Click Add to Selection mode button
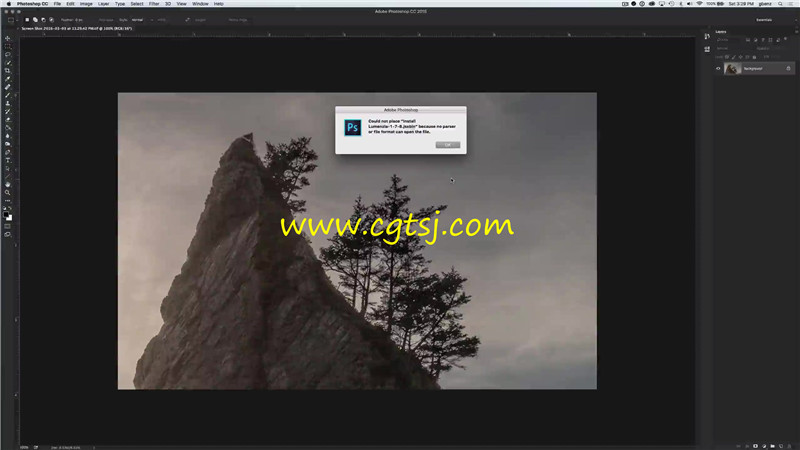 click(35, 20)
